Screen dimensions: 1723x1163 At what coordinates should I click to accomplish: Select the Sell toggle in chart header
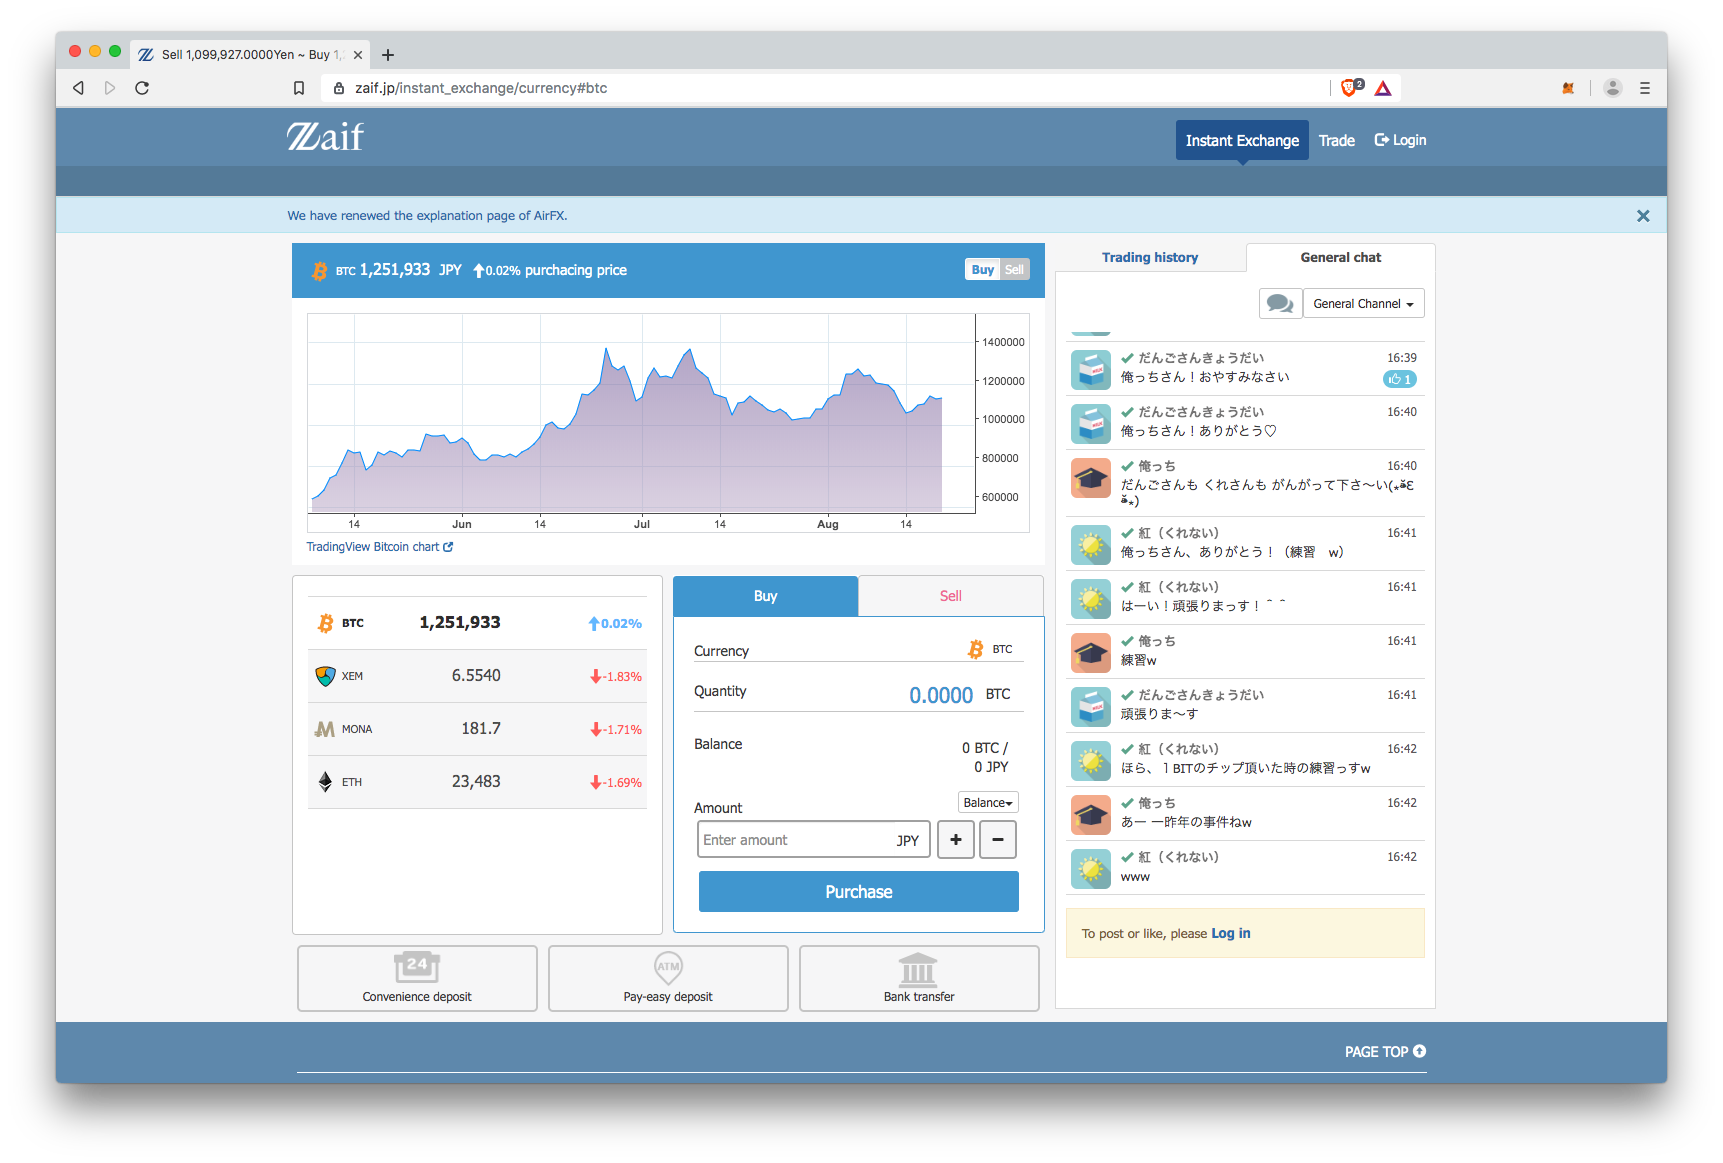(x=1014, y=270)
